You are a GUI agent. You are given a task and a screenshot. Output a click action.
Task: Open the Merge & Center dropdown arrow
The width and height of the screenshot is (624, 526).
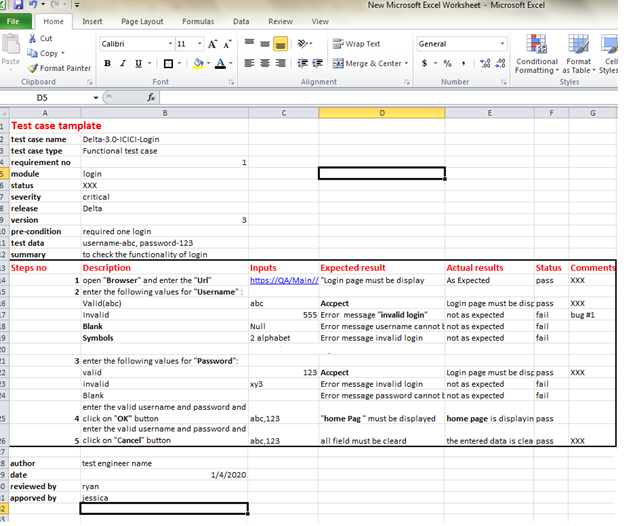point(407,64)
